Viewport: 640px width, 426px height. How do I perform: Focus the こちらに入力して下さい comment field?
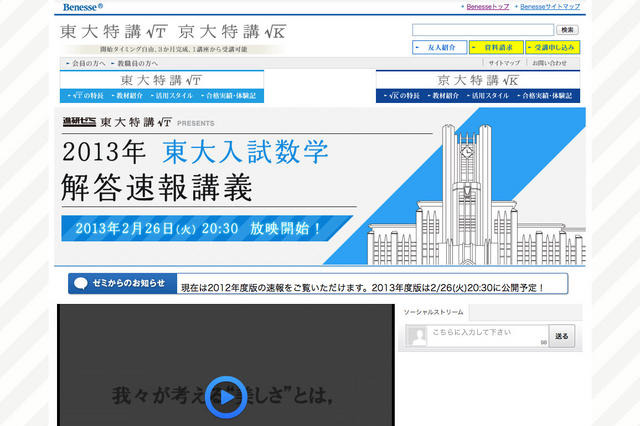click(x=487, y=336)
